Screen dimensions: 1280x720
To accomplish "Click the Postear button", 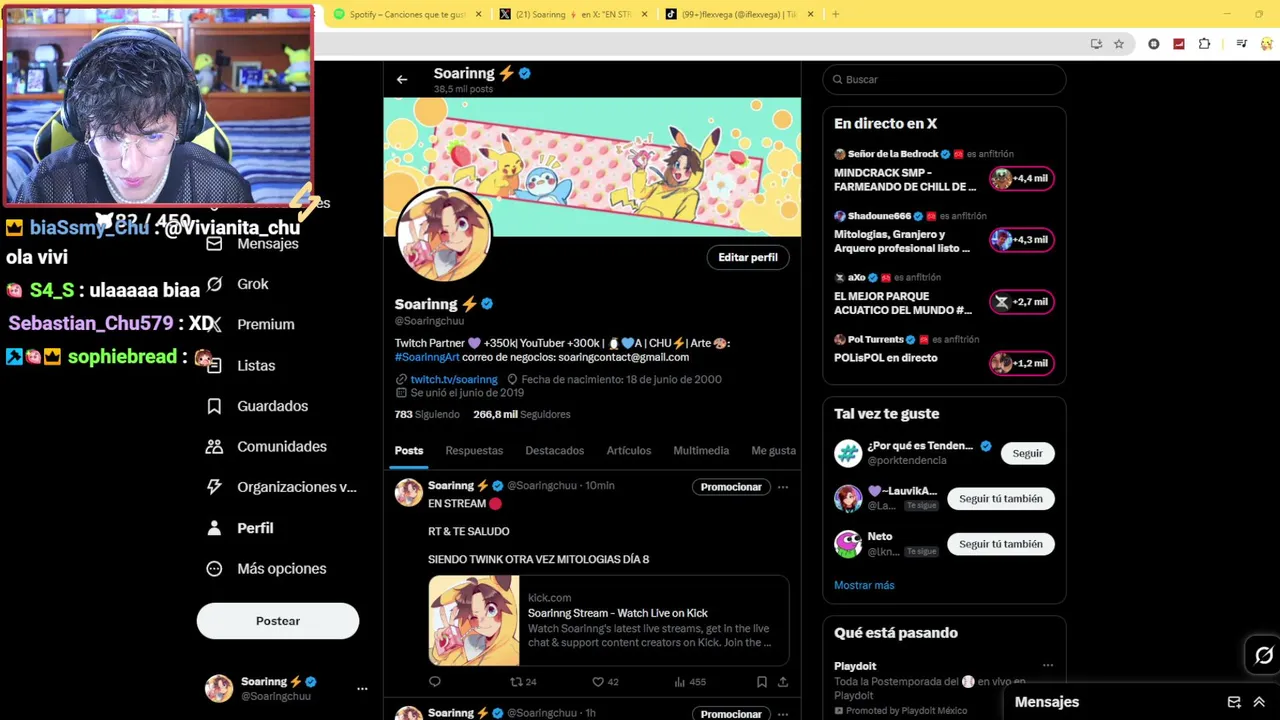I will point(278,621).
